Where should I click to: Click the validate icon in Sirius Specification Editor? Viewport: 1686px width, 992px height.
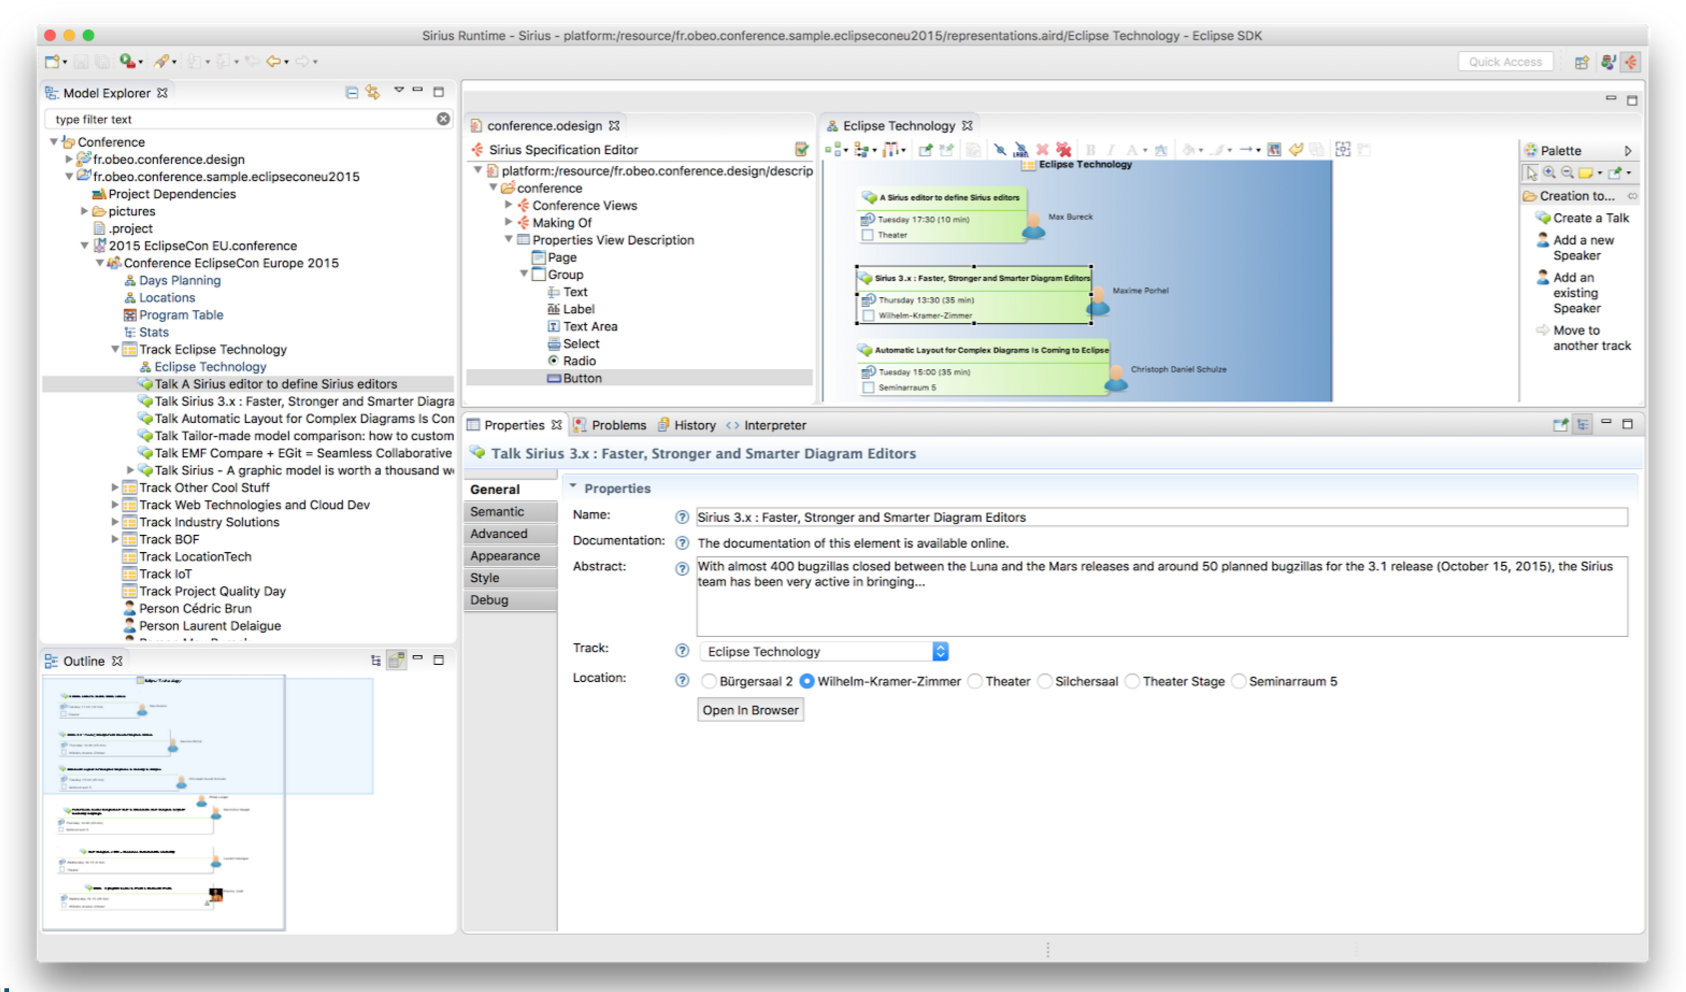pyautogui.click(x=801, y=149)
